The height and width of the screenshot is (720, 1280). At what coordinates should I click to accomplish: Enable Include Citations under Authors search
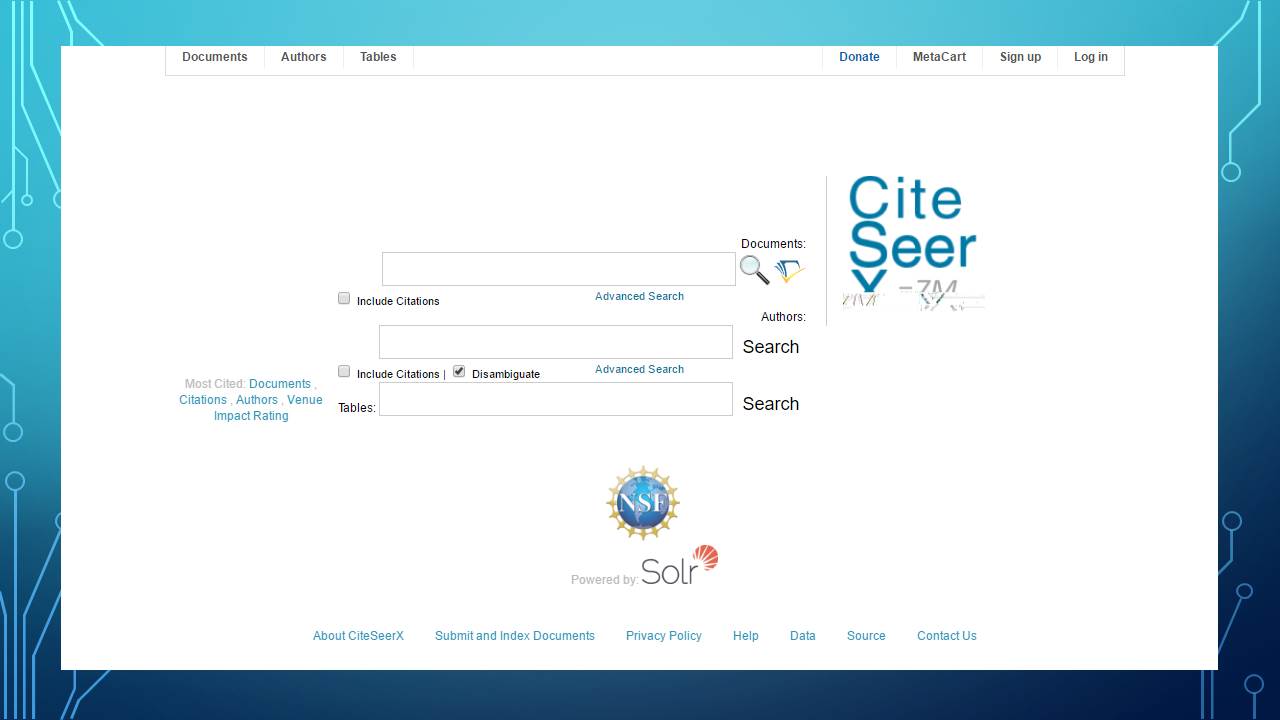click(x=344, y=371)
